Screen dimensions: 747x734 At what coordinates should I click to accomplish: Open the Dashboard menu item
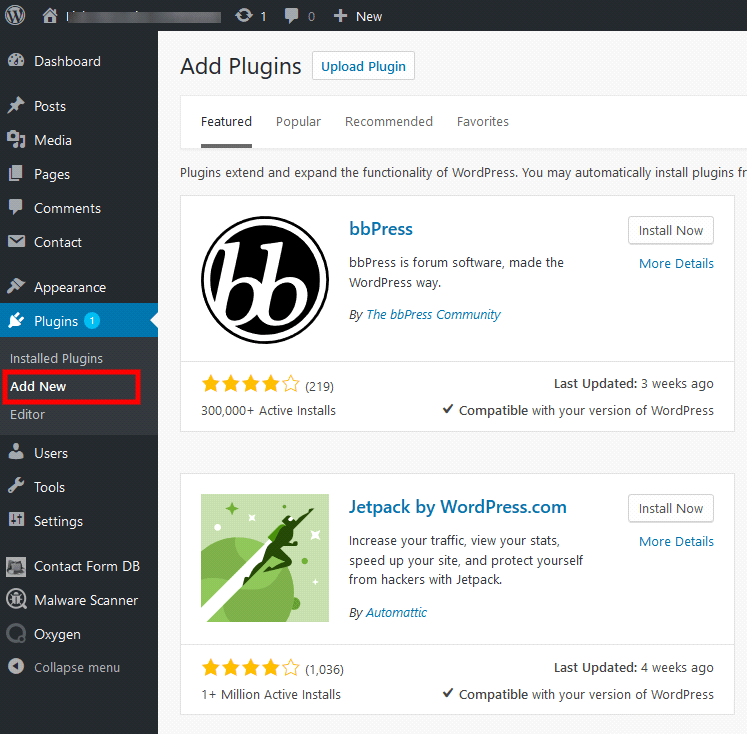click(x=67, y=61)
